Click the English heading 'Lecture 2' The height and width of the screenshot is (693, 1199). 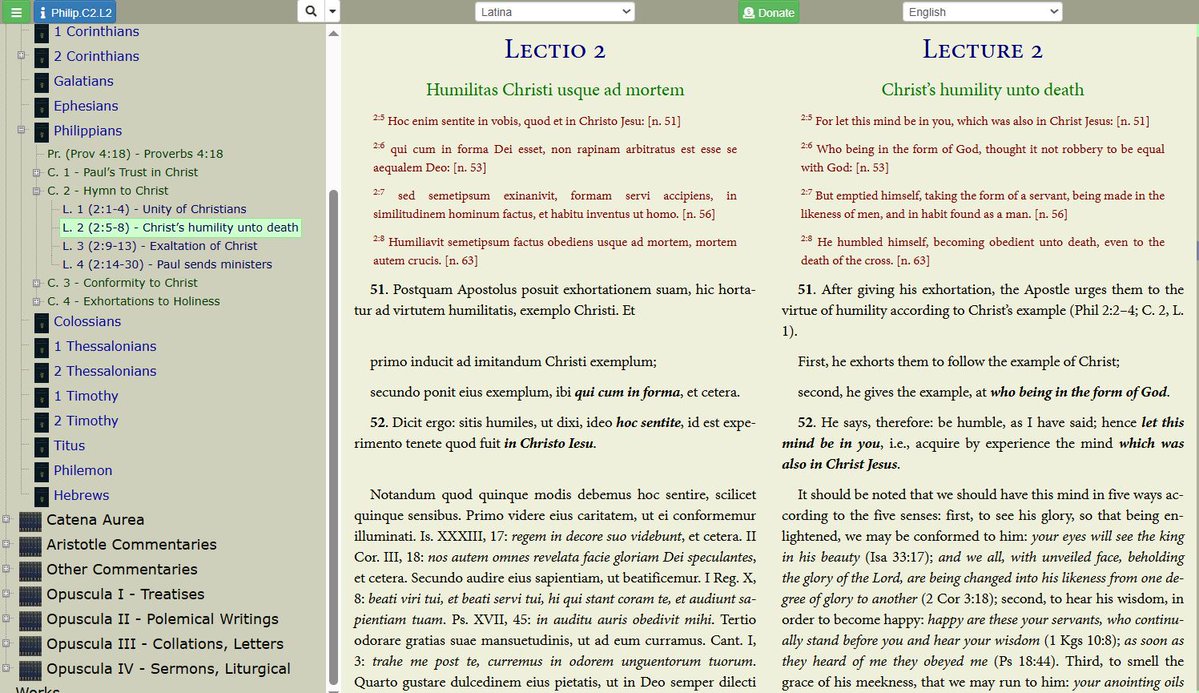pyautogui.click(x=982, y=50)
